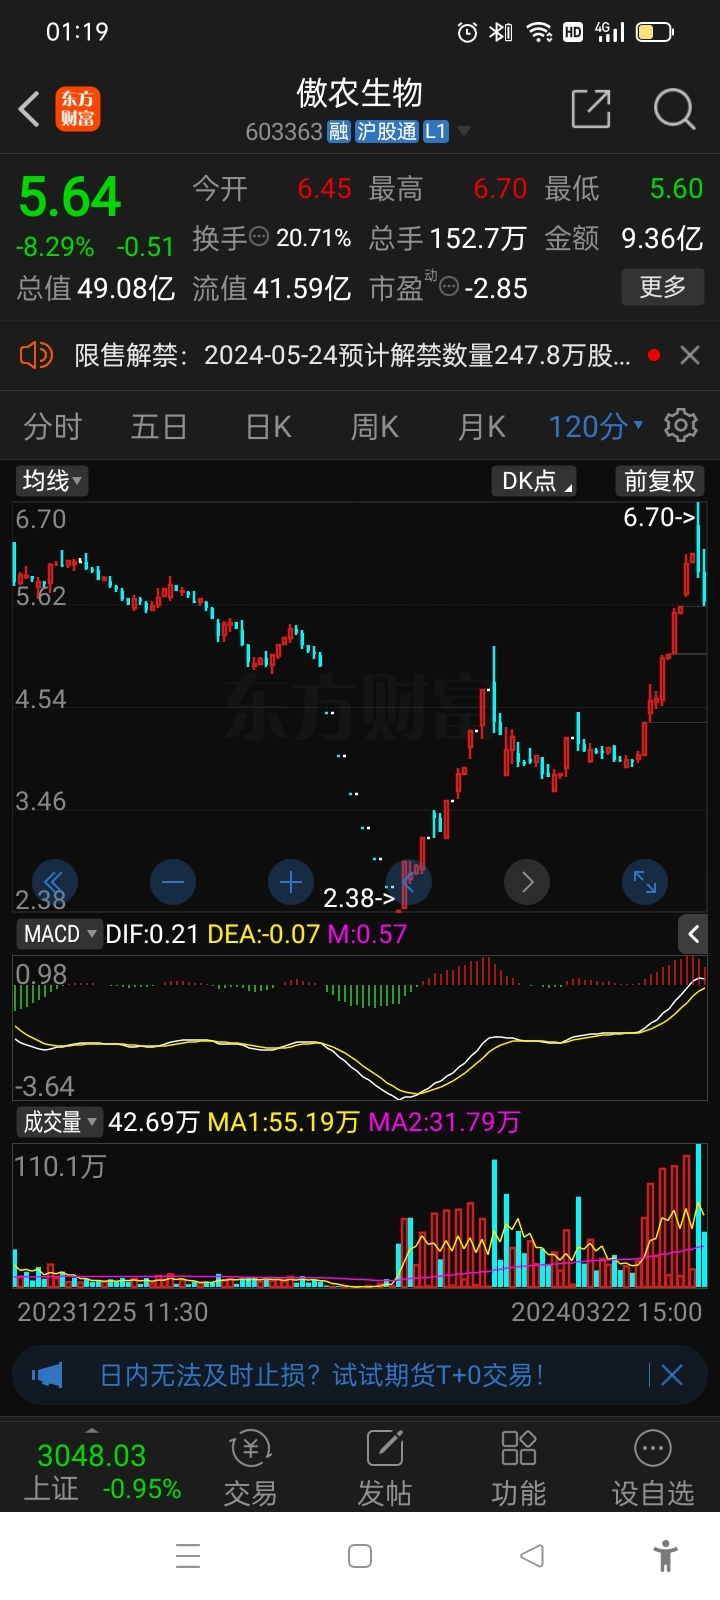Tap the candlestick chart area
This screenshot has height=1600, width=720.
[360, 707]
